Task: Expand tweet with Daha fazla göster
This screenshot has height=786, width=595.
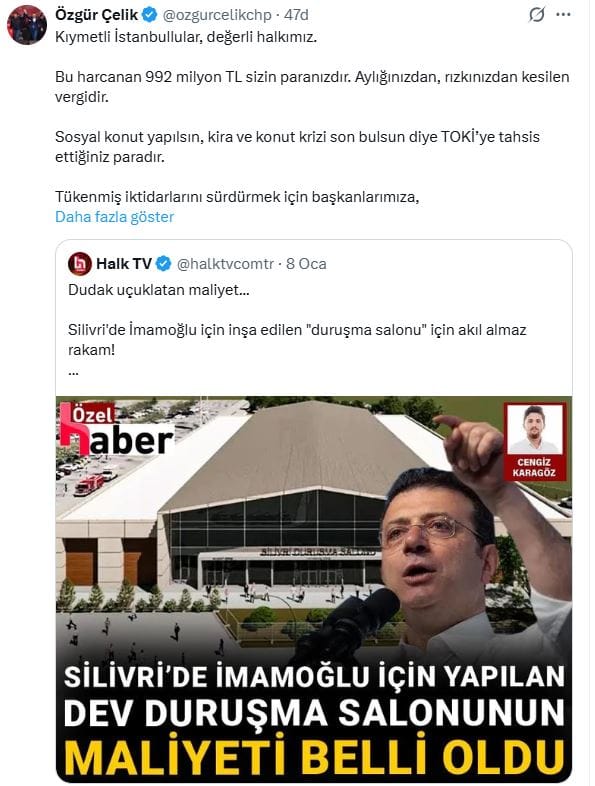Action: 114,217
